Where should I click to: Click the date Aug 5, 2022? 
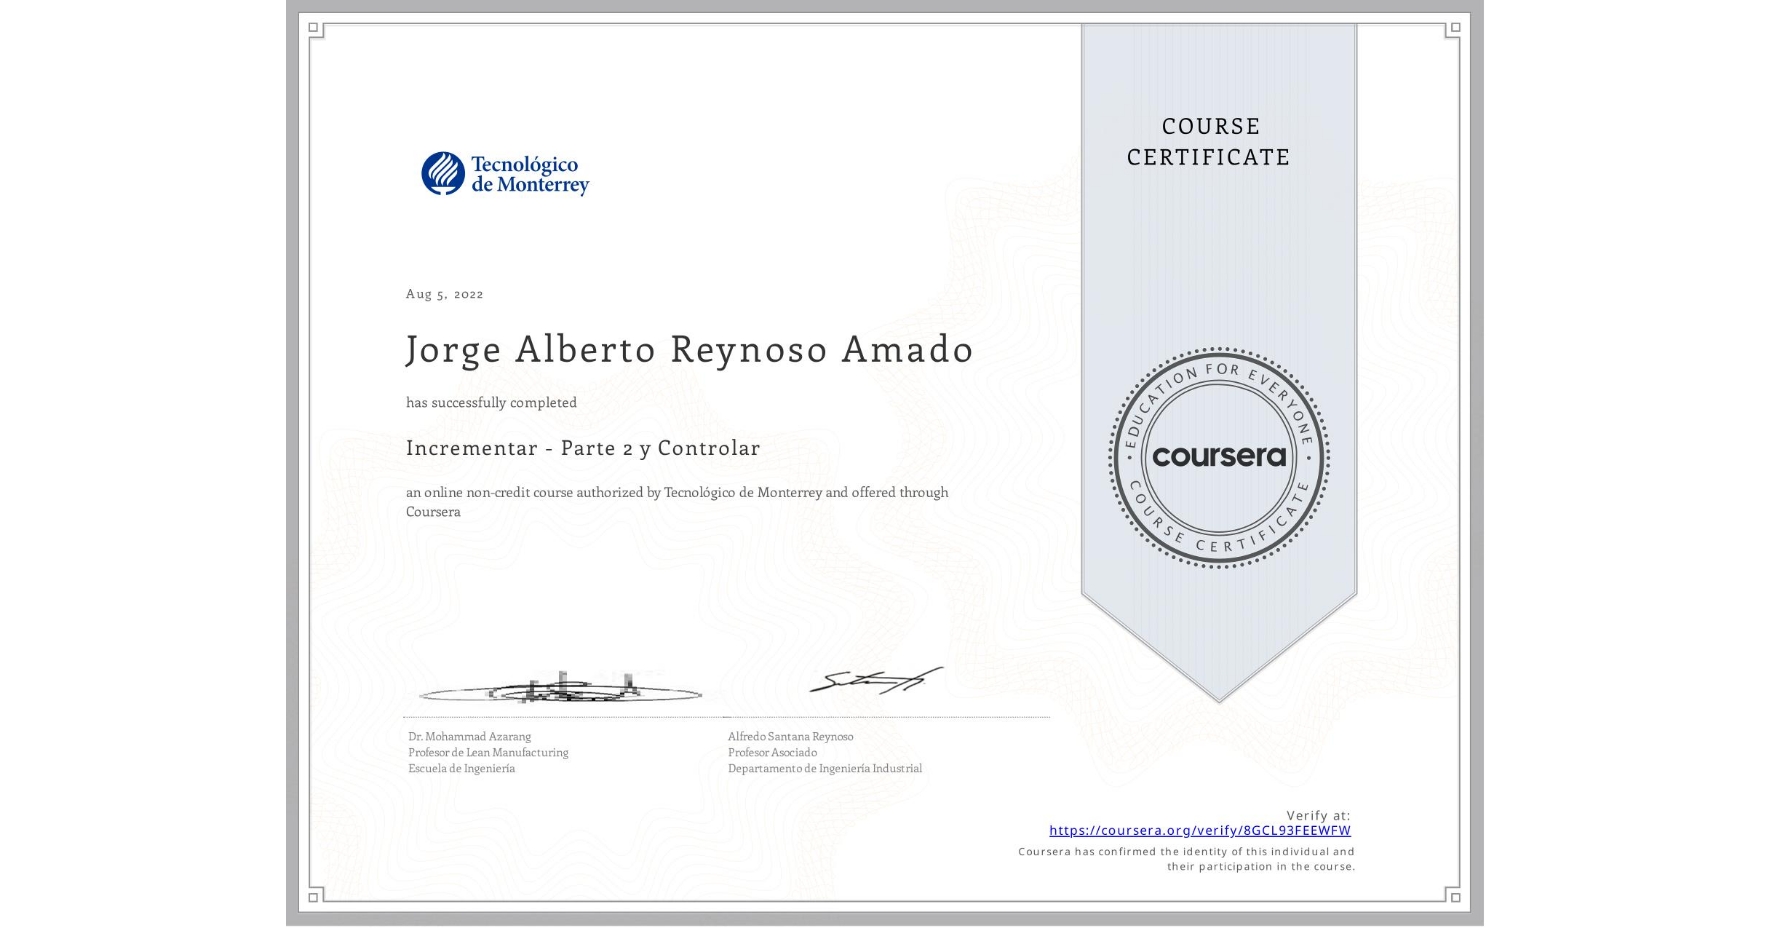[444, 293]
